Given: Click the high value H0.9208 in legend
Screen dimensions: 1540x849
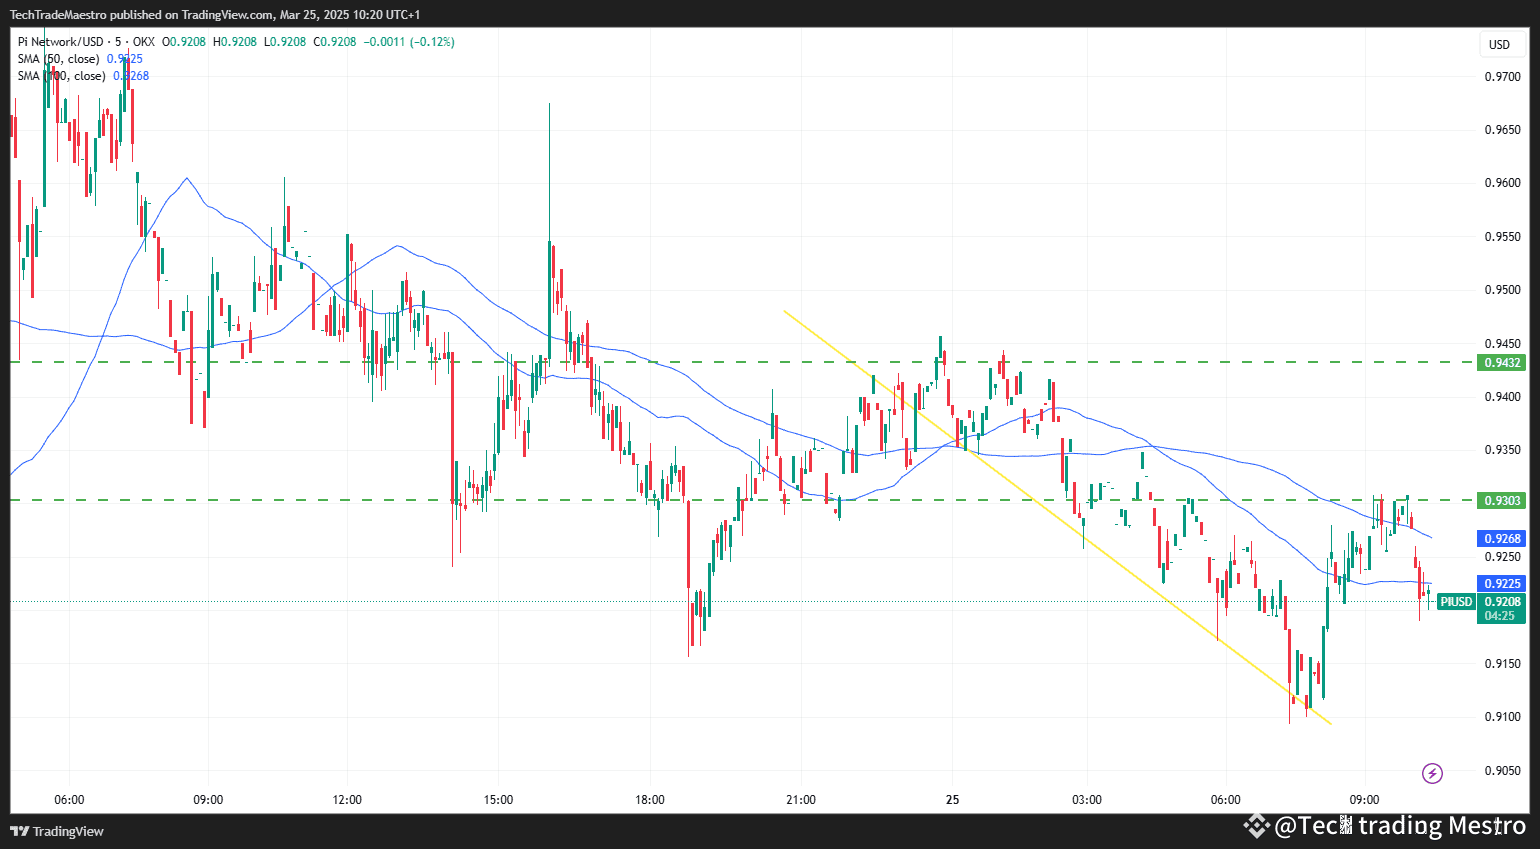Looking at the screenshot, I should (235, 42).
